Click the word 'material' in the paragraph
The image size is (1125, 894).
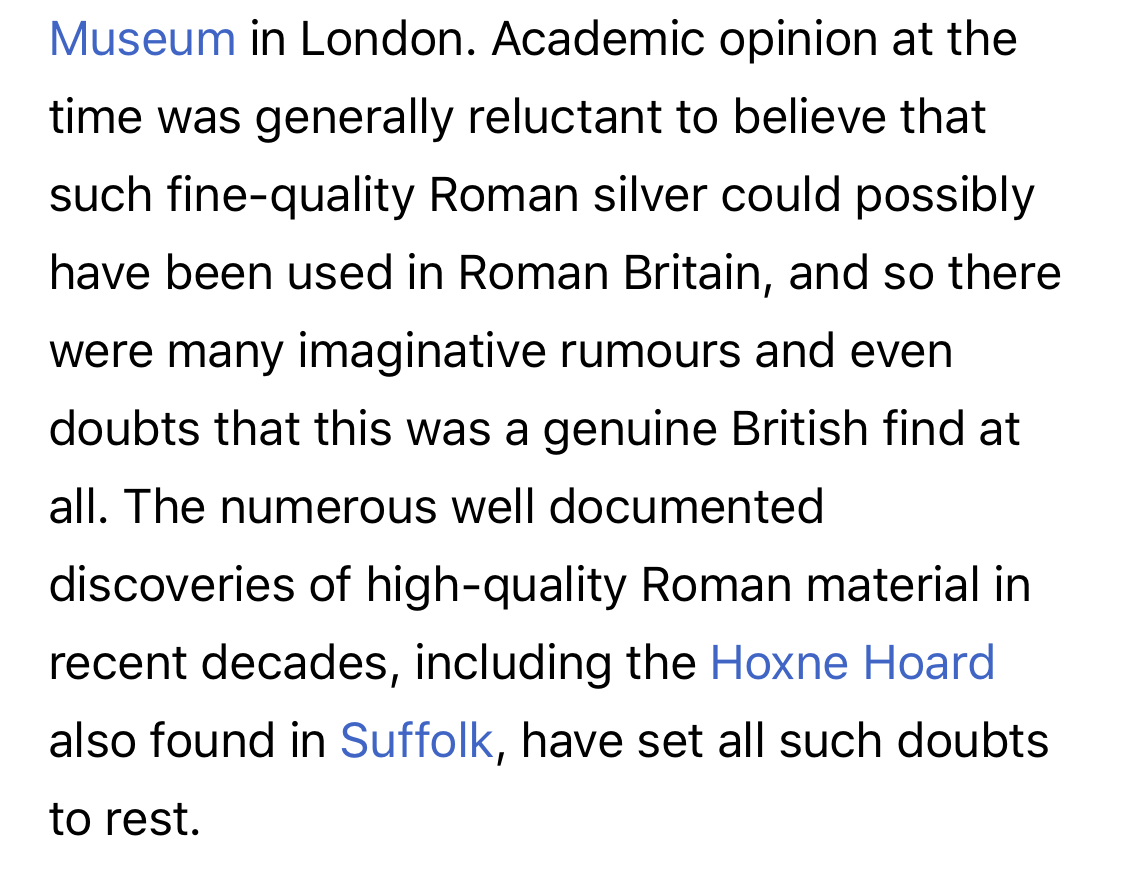pos(893,584)
